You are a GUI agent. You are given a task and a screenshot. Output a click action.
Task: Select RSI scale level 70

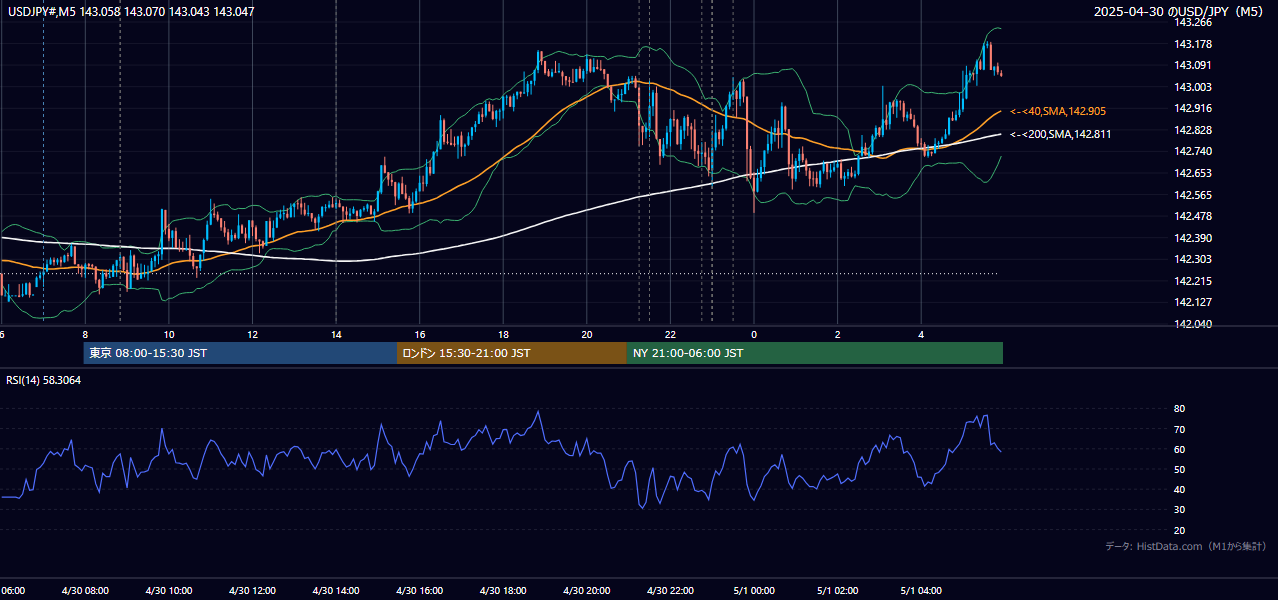pos(1179,429)
